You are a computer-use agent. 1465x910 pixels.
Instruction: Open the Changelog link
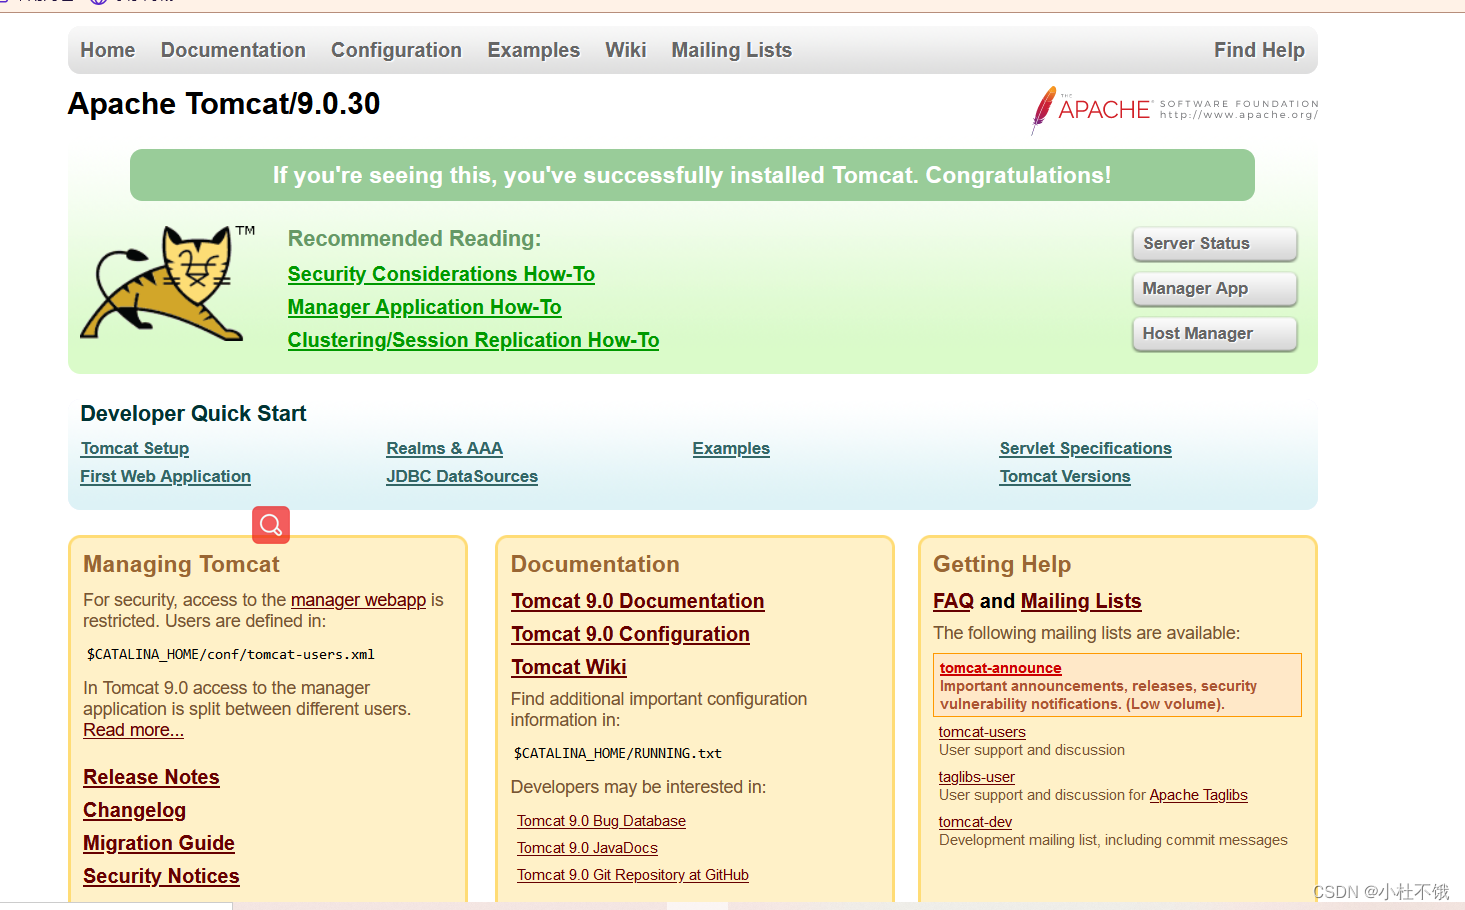coord(134,810)
